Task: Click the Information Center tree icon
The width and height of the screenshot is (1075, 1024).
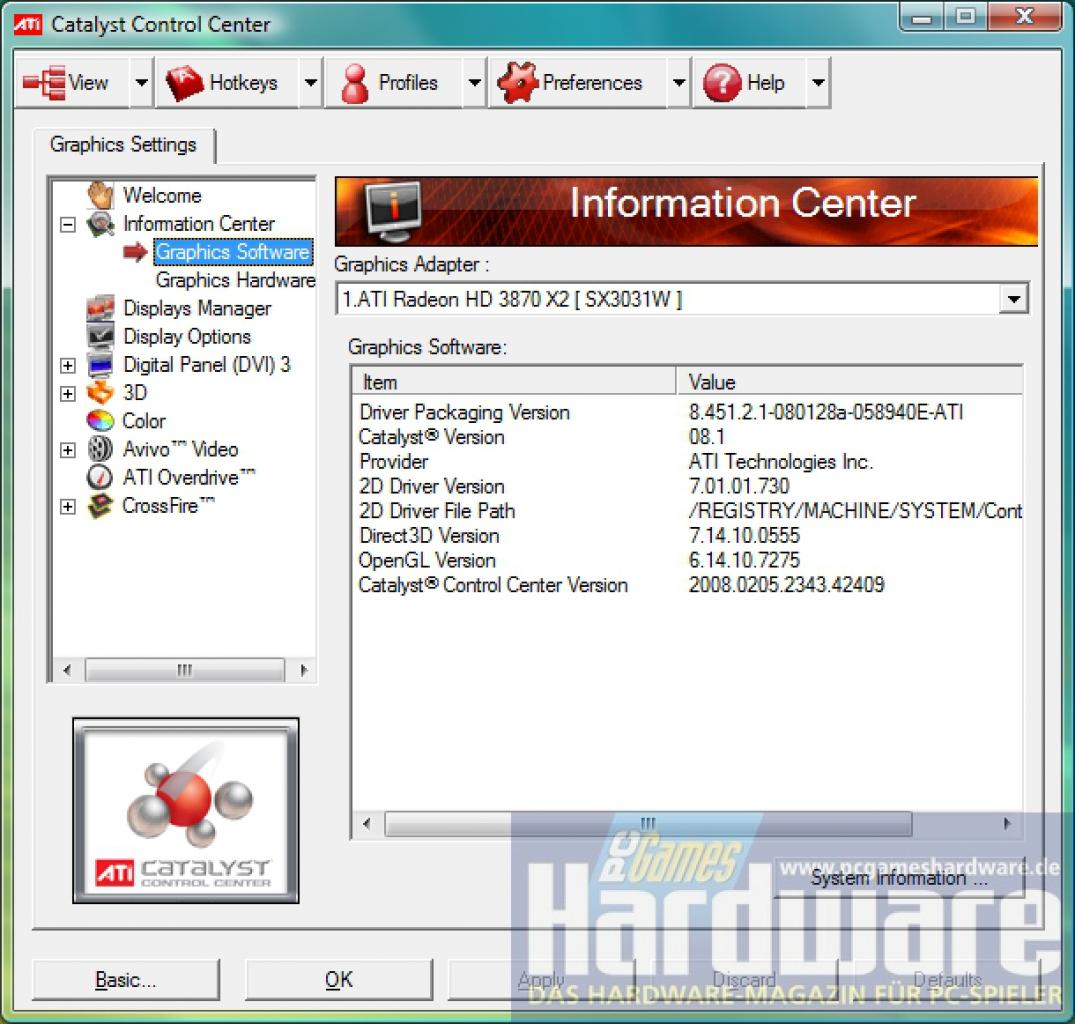Action: coord(100,224)
